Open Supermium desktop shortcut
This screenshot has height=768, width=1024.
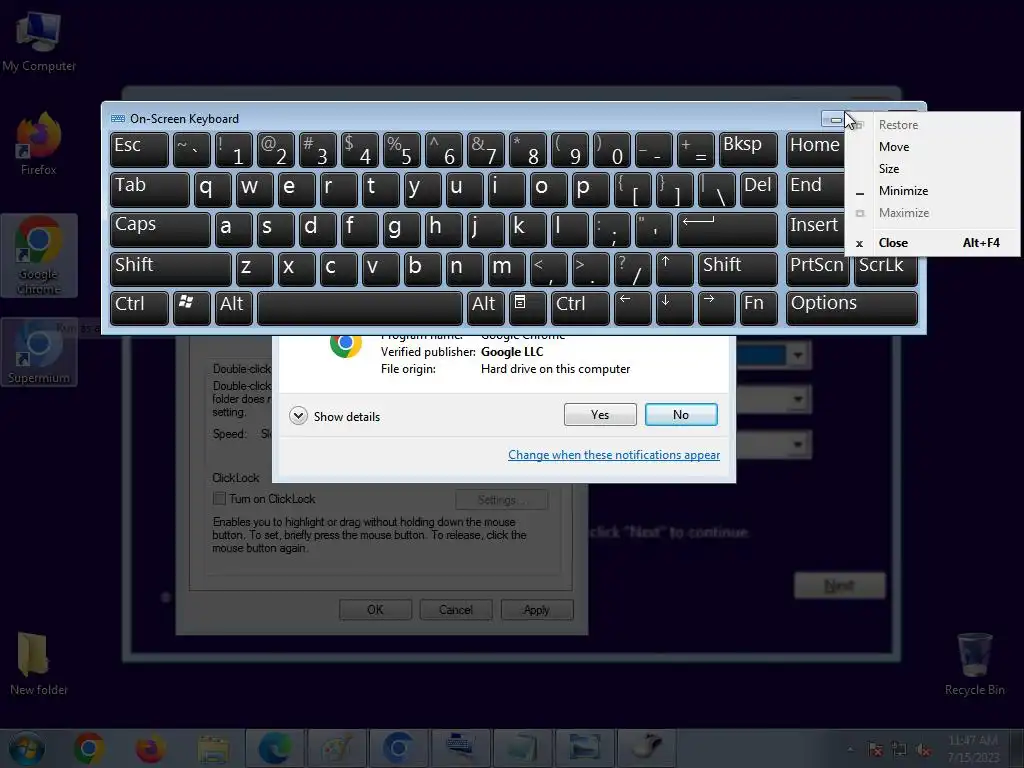click(39, 352)
